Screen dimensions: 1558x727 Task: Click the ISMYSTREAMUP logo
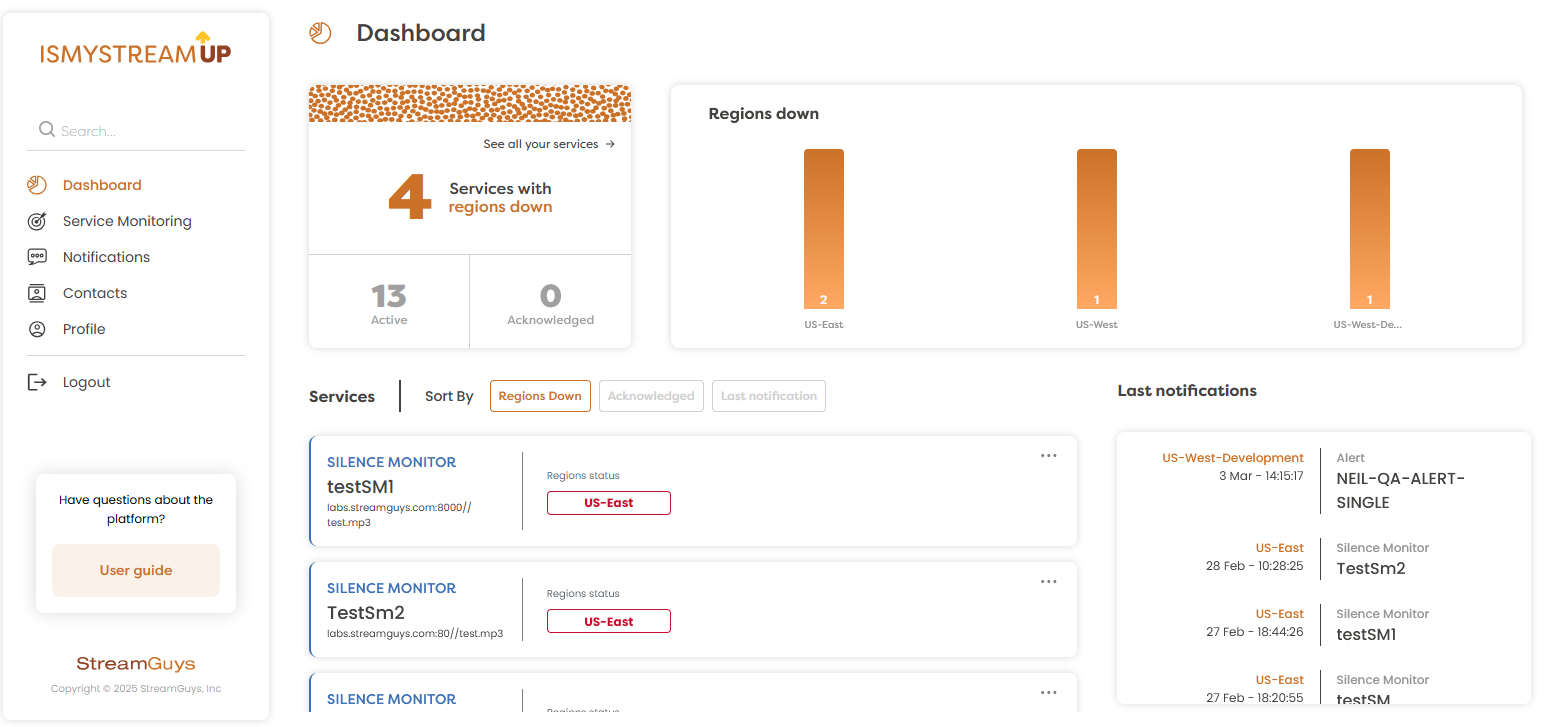click(x=136, y=50)
